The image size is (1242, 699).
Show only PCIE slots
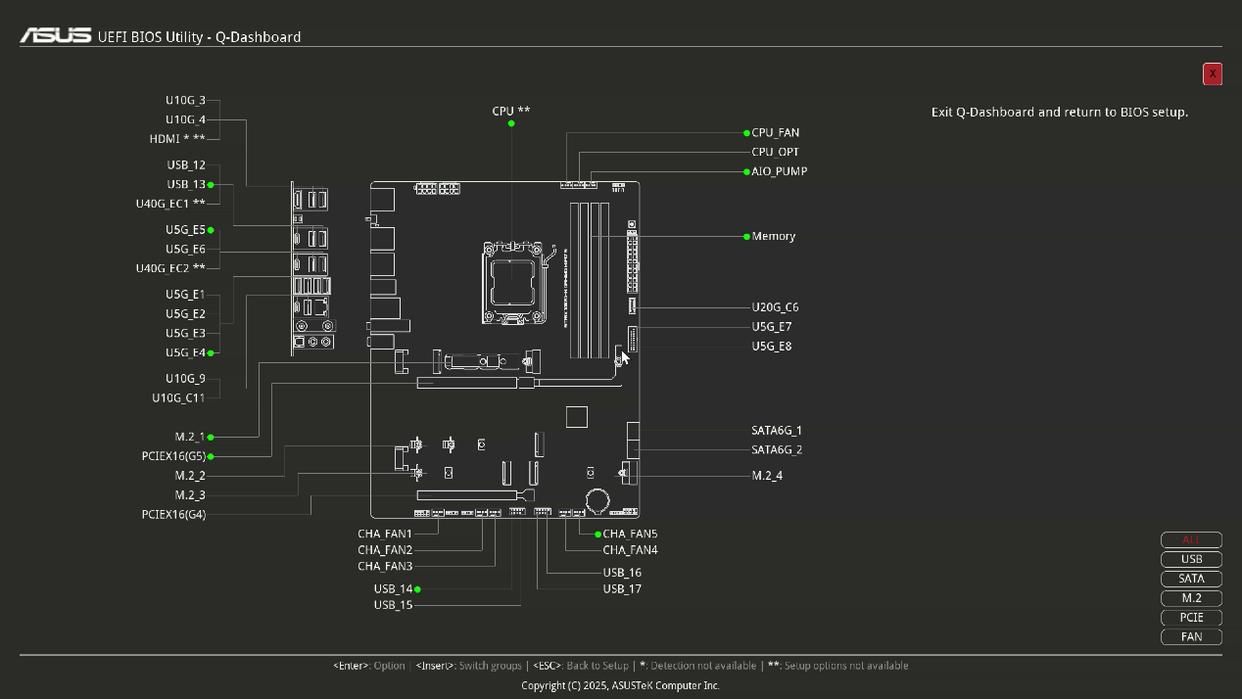coord(1191,617)
